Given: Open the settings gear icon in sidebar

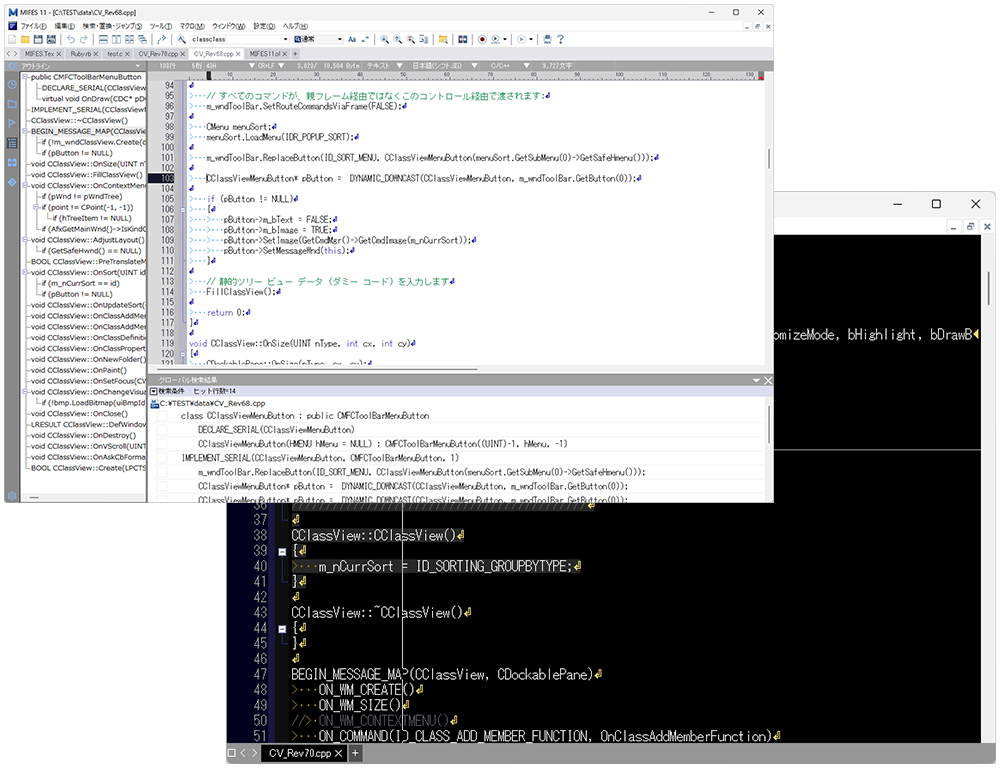Looking at the screenshot, I should click(x=12, y=495).
